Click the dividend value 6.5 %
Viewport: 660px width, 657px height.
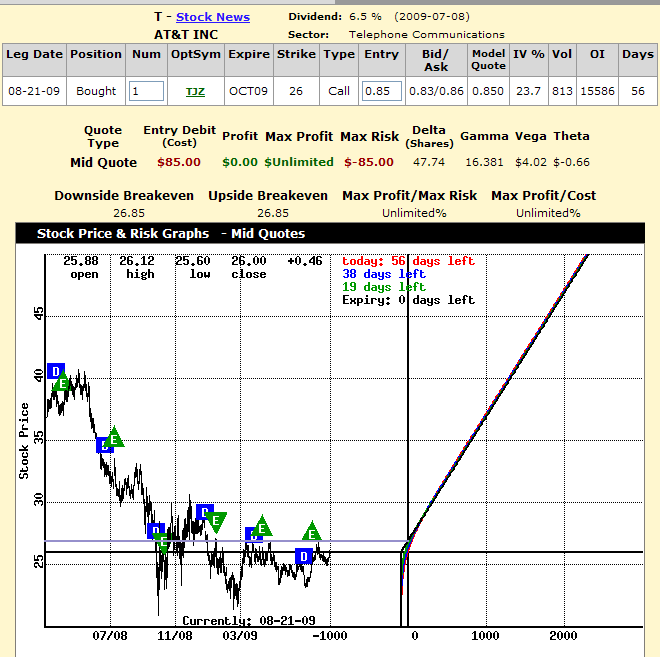[365, 17]
